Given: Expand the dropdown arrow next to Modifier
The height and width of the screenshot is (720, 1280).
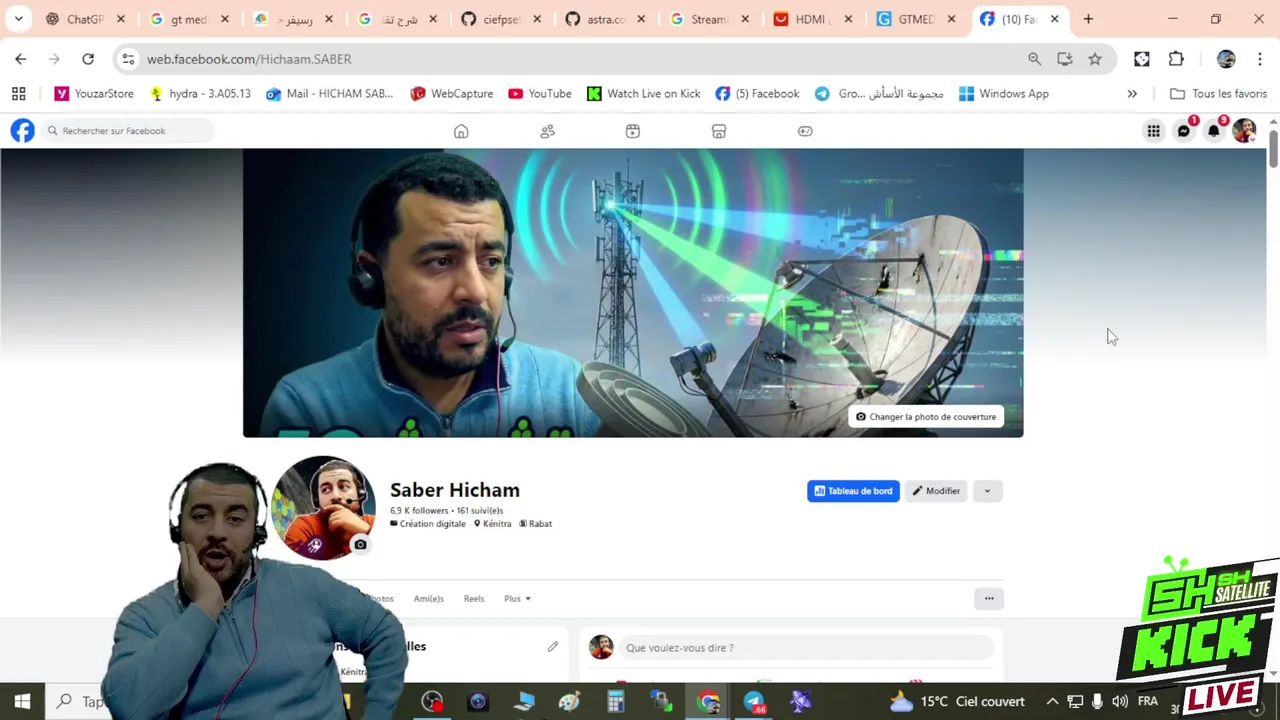Looking at the screenshot, I should [x=987, y=491].
